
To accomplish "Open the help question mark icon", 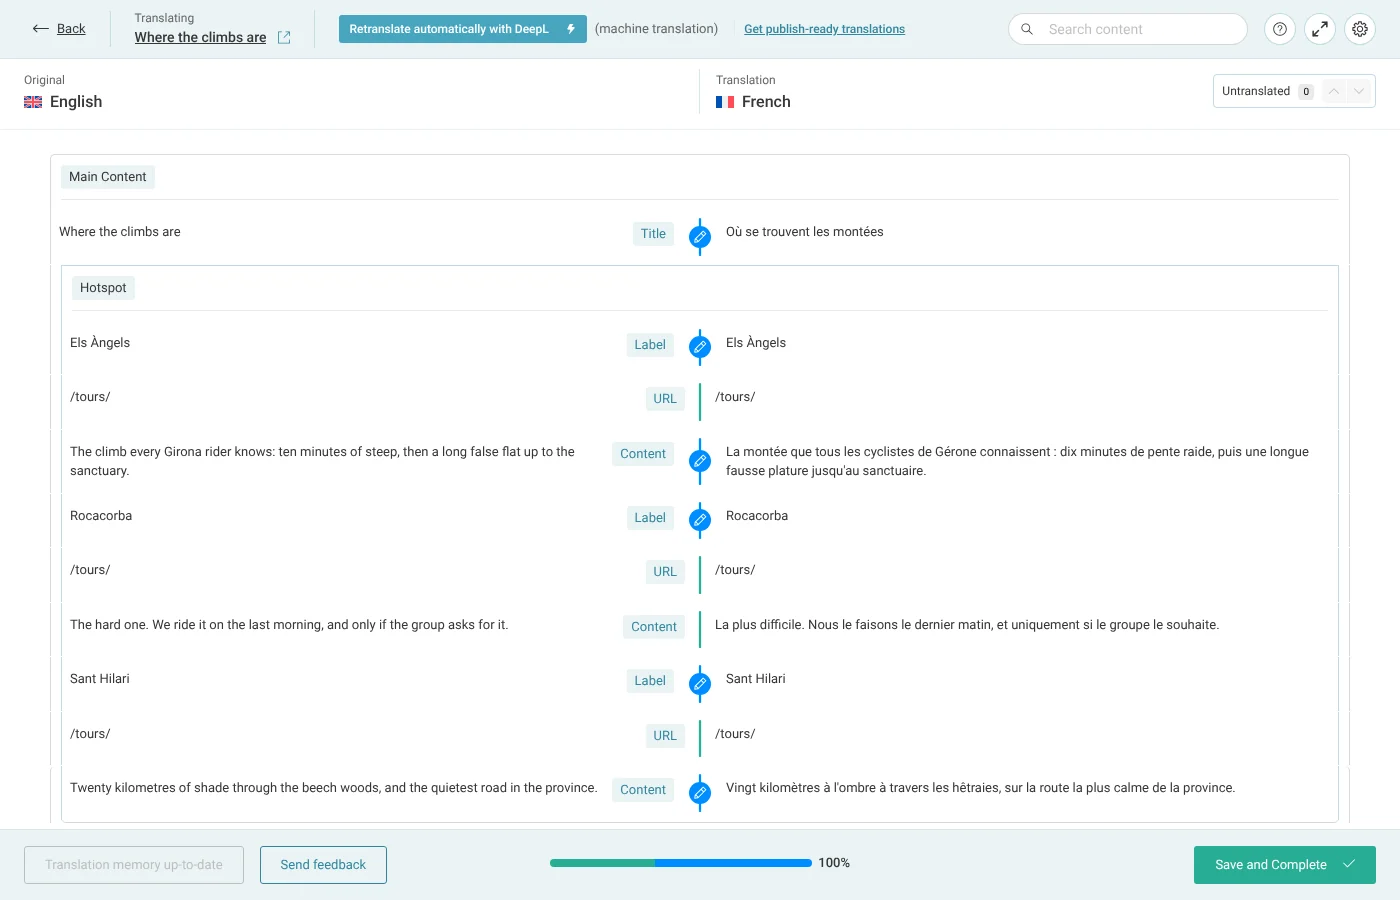I will (x=1280, y=29).
